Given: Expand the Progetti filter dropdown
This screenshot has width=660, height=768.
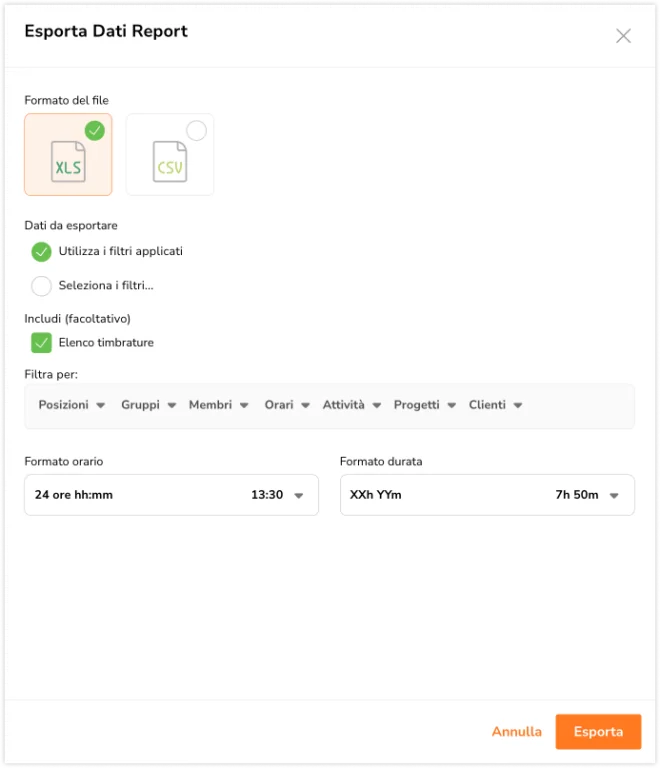Looking at the screenshot, I should (425, 405).
